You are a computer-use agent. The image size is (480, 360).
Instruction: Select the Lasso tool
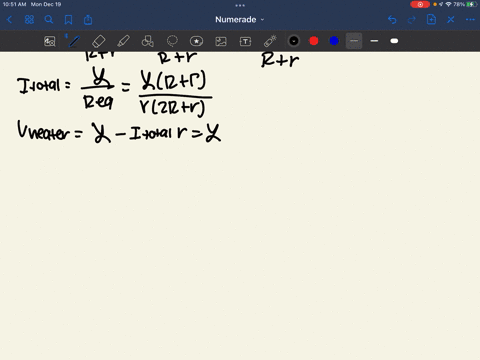172,41
